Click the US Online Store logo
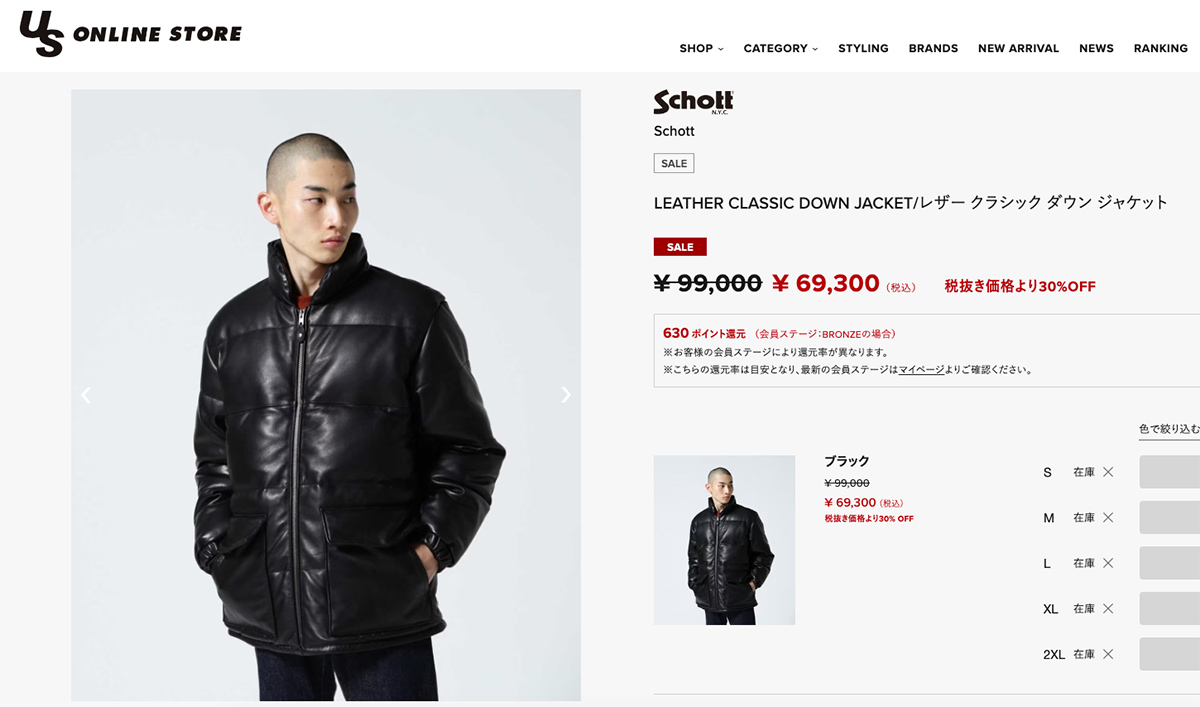The width and height of the screenshot is (1200, 707). pos(131,33)
